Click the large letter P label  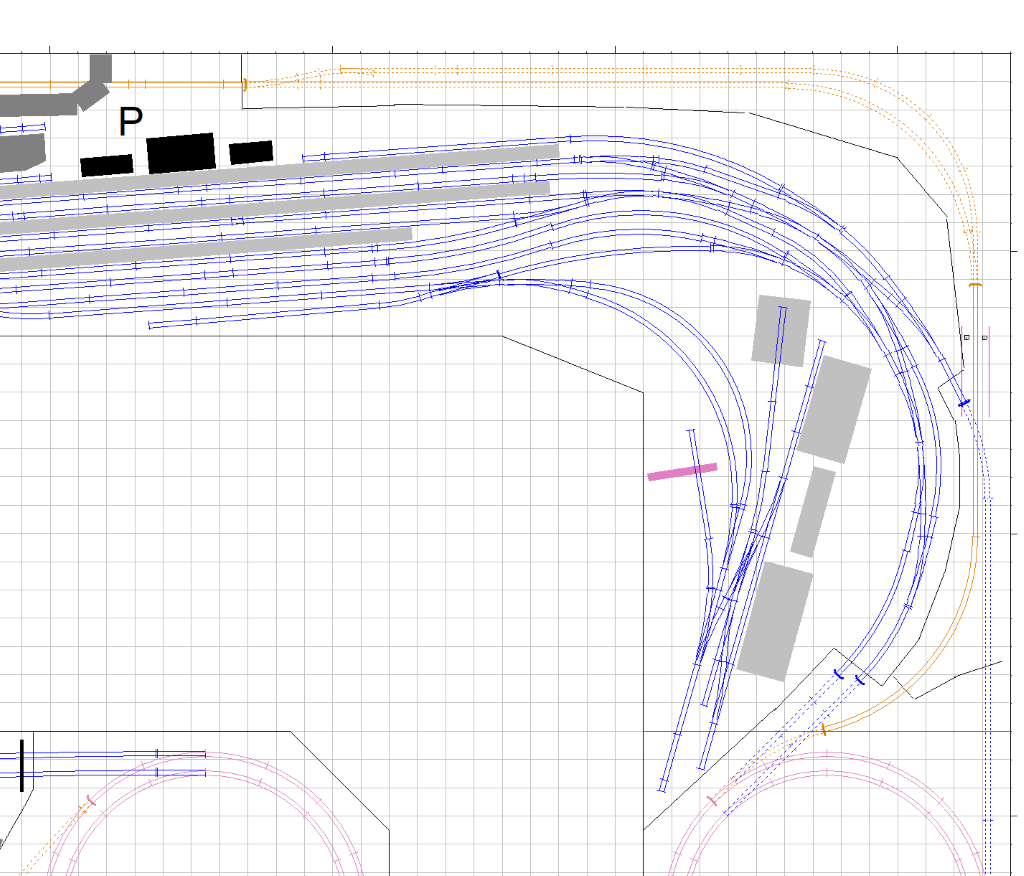tap(129, 122)
